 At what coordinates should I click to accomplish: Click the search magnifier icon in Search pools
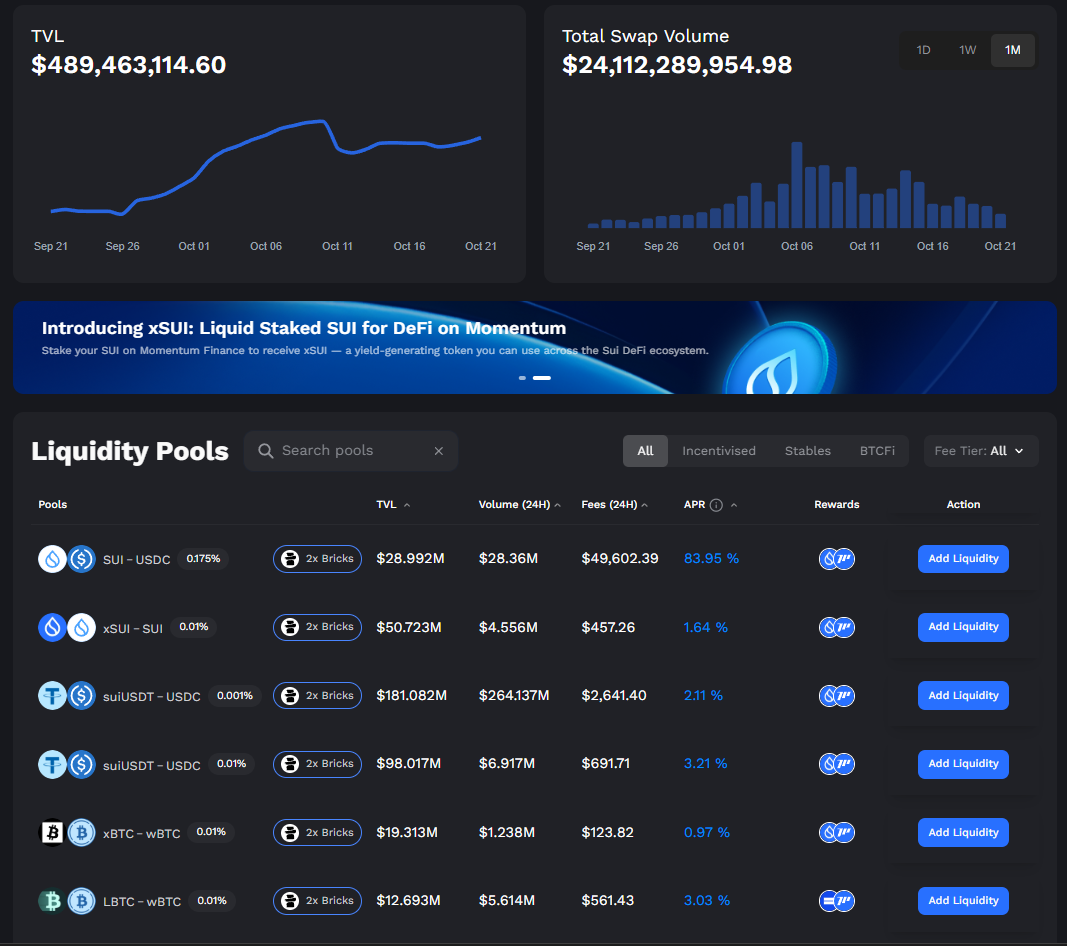pos(265,451)
